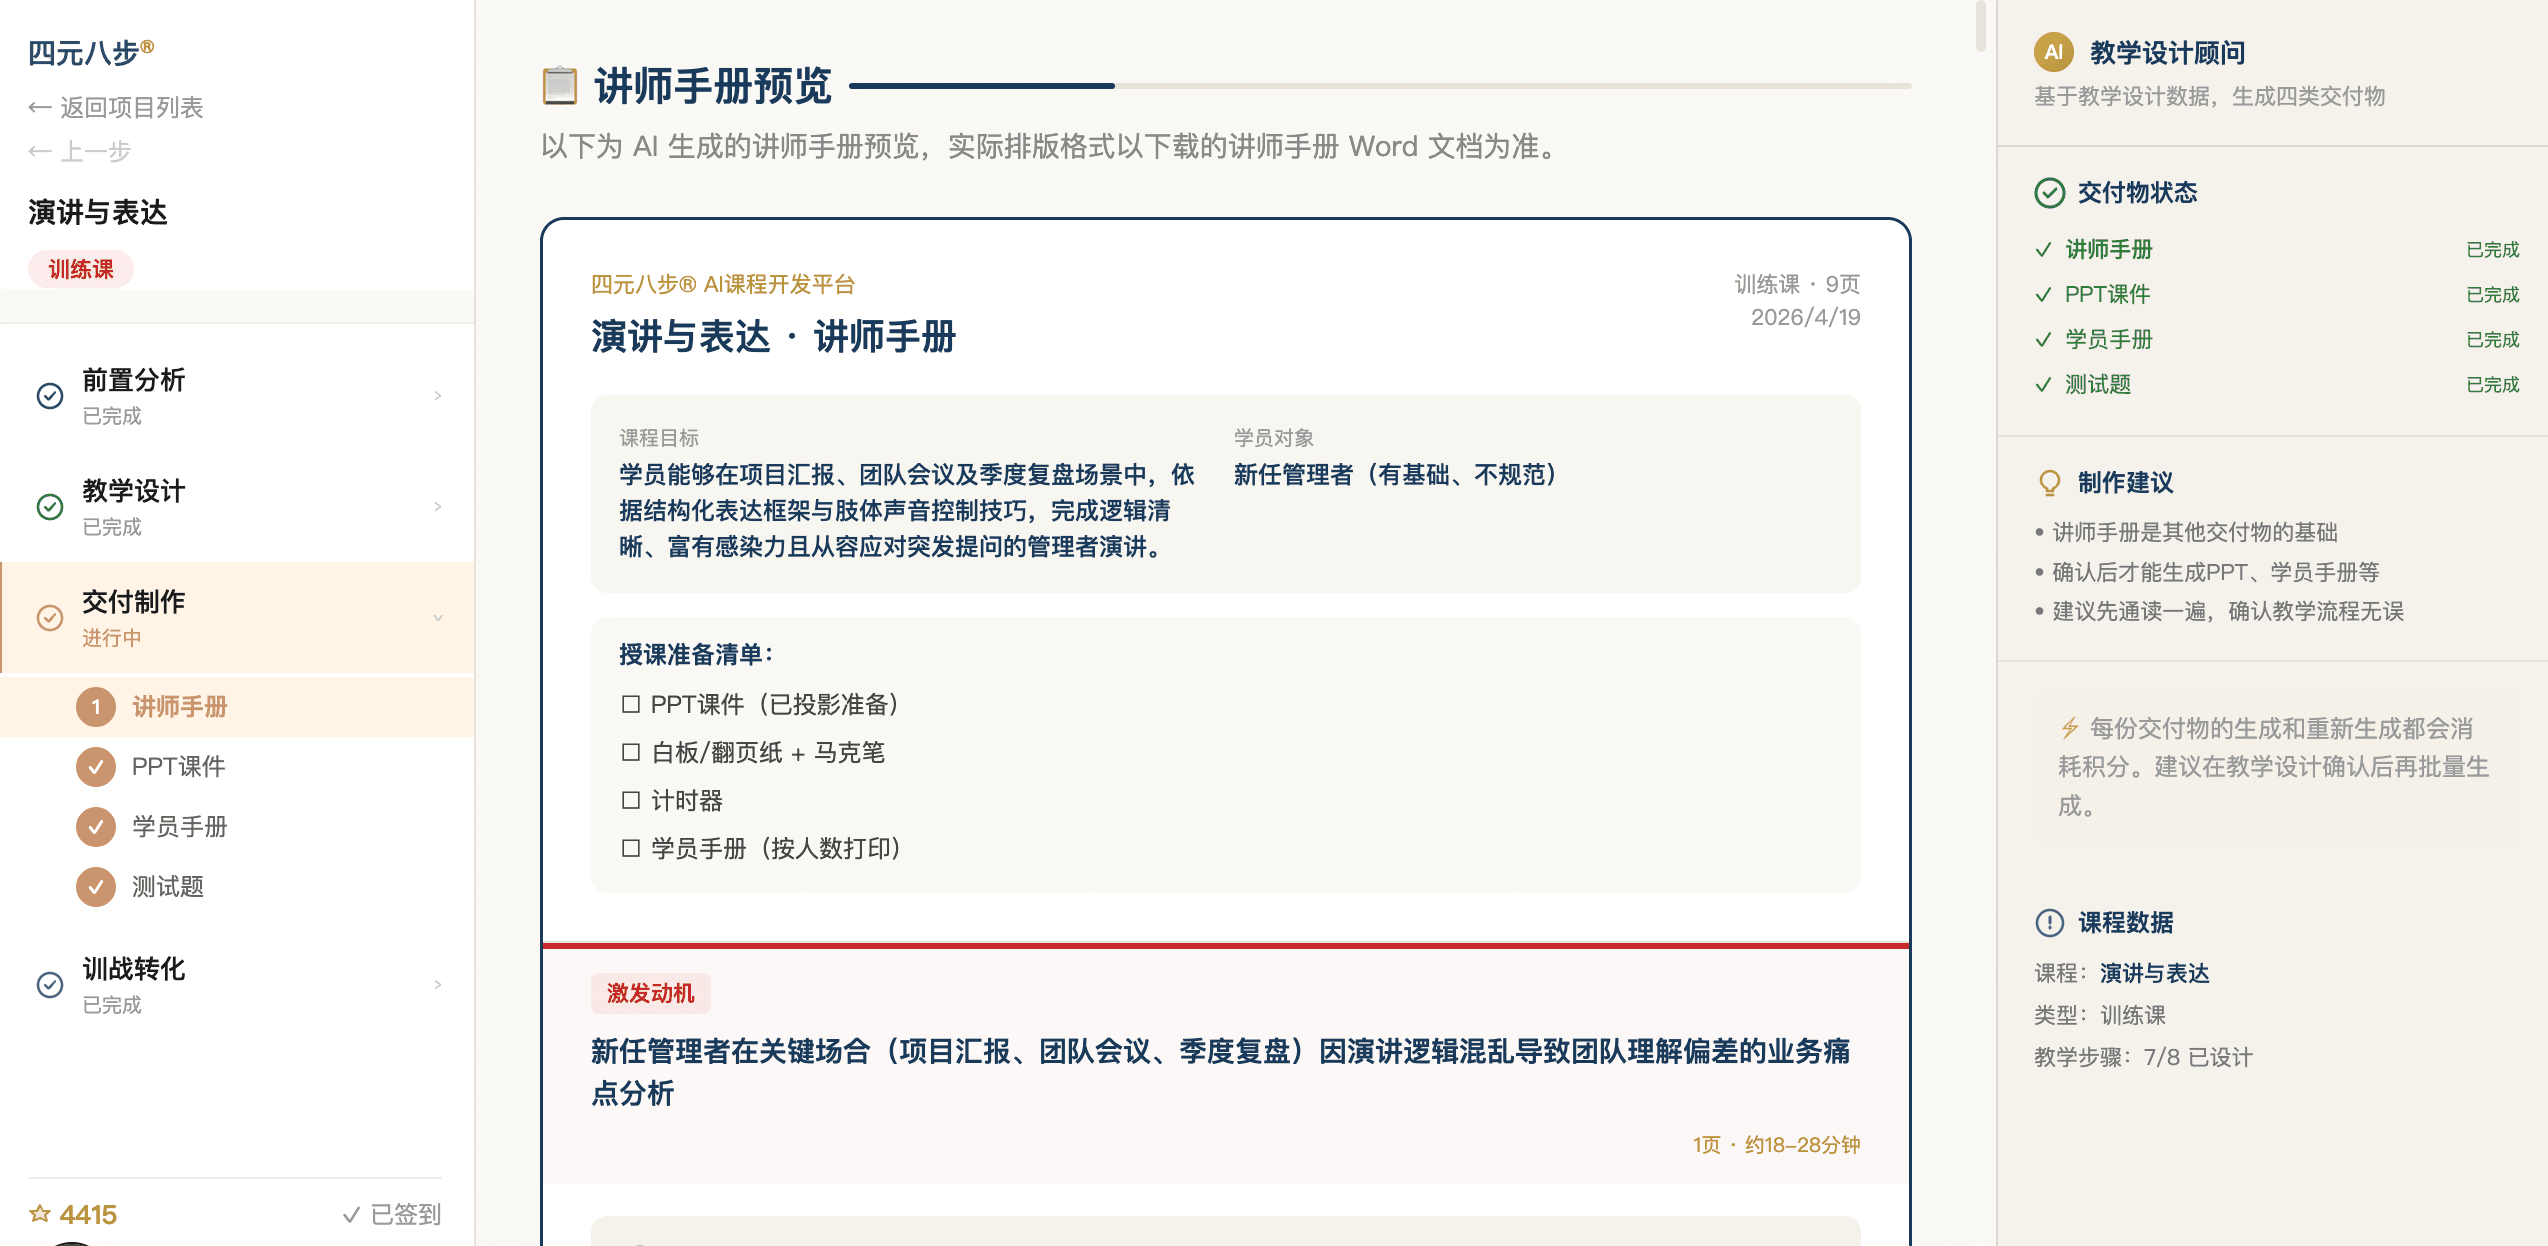The image size is (2548, 1246).
Task: Select the 制作建议 lightbulb icon
Action: 2050,482
